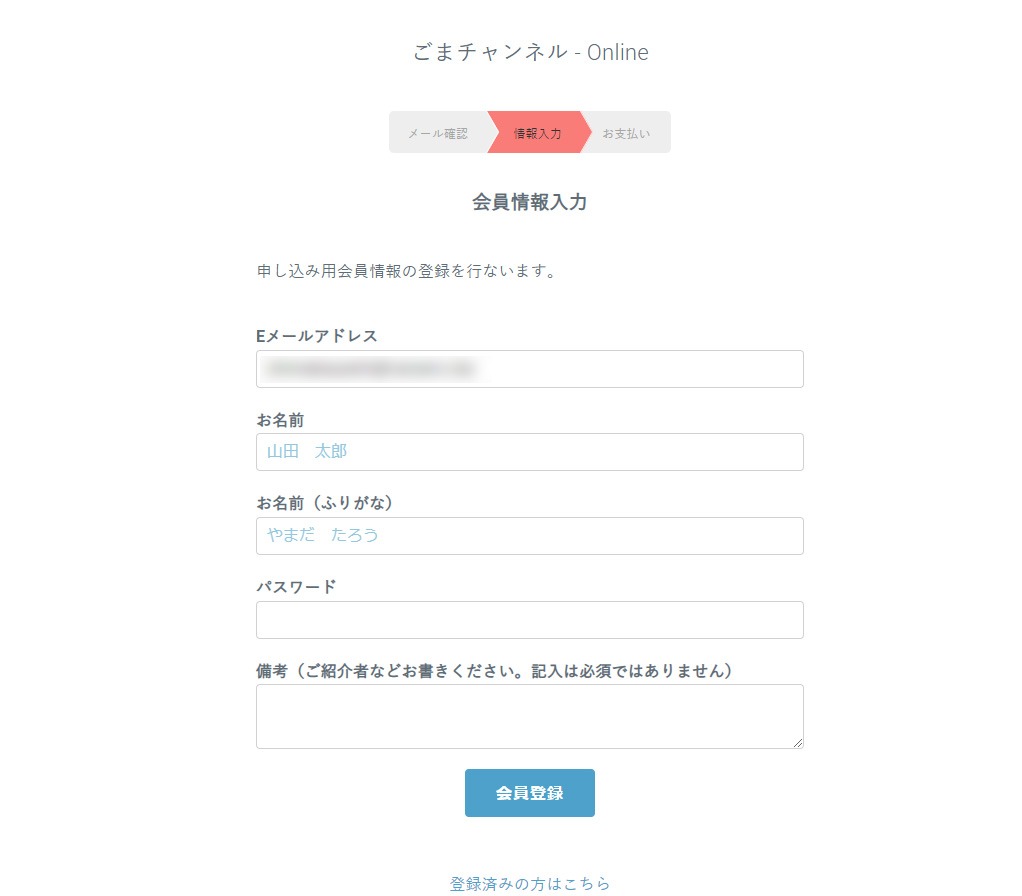Image resolution: width=1022 pixels, height=896 pixels.
Task: Click into the お名前 field with 山田 太郎 placeholder
Action: pyautogui.click(x=530, y=452)
